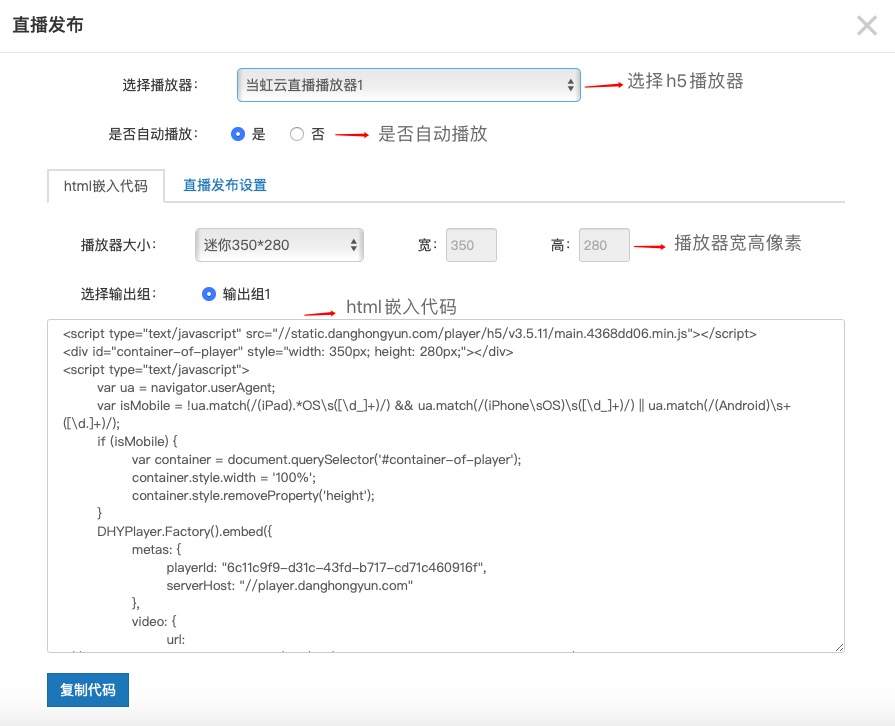
Task: Click inside the html embed code textarea
Action: (446, 486)
